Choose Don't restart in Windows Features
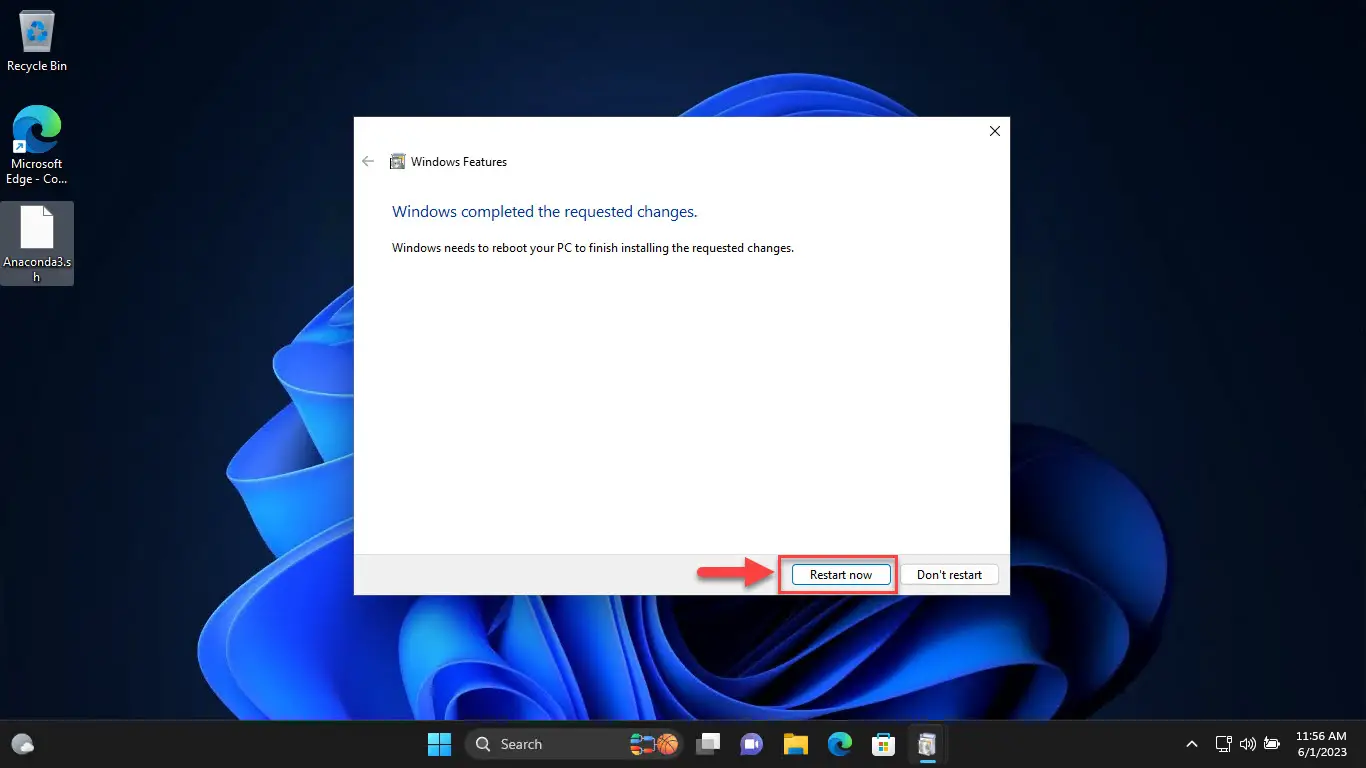The width and height of the screenshot is (1366, 768). click(x=949, y=575)
